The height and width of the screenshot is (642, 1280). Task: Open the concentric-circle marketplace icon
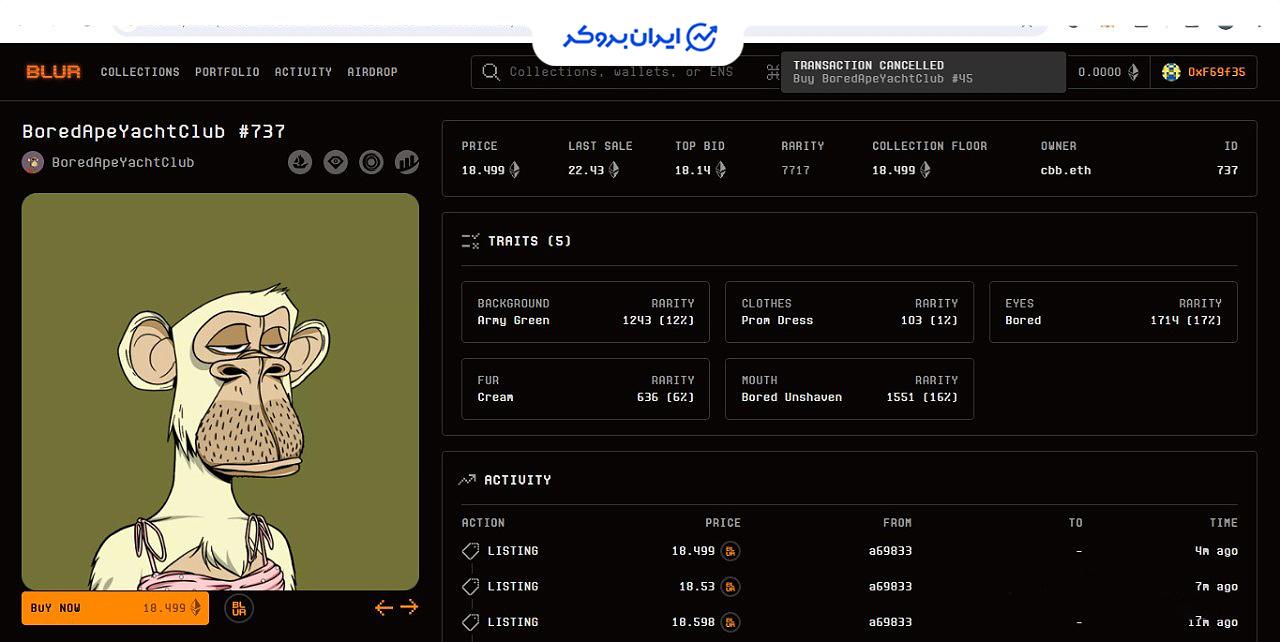point(371,162)
